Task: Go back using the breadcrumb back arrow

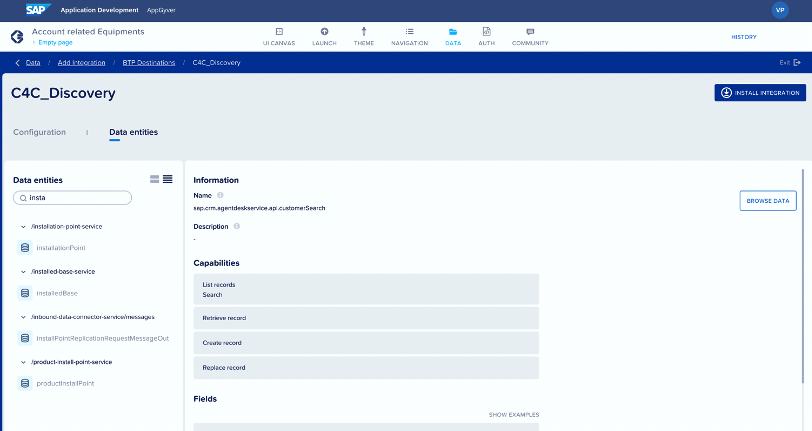Action: (18, 63)
